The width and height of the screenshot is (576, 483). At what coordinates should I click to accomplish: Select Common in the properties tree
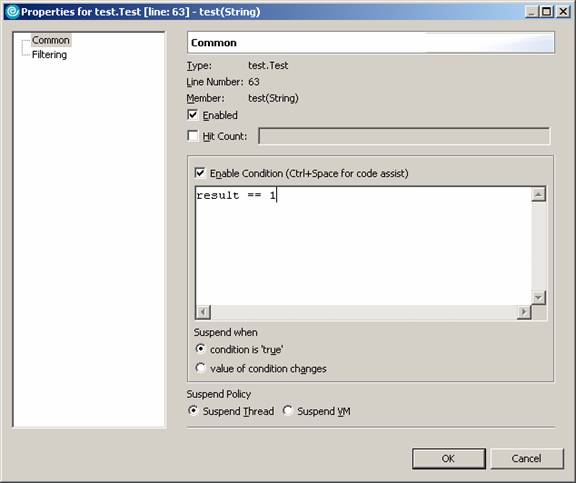tap(51, 40)
